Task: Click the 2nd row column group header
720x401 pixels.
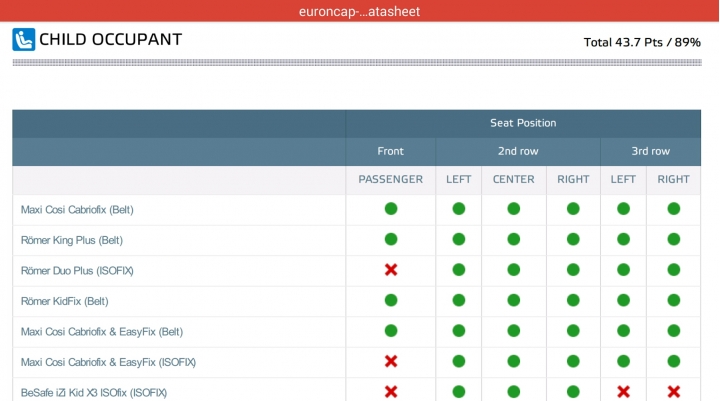Action: pyautogui.click(x=518, y=151)
